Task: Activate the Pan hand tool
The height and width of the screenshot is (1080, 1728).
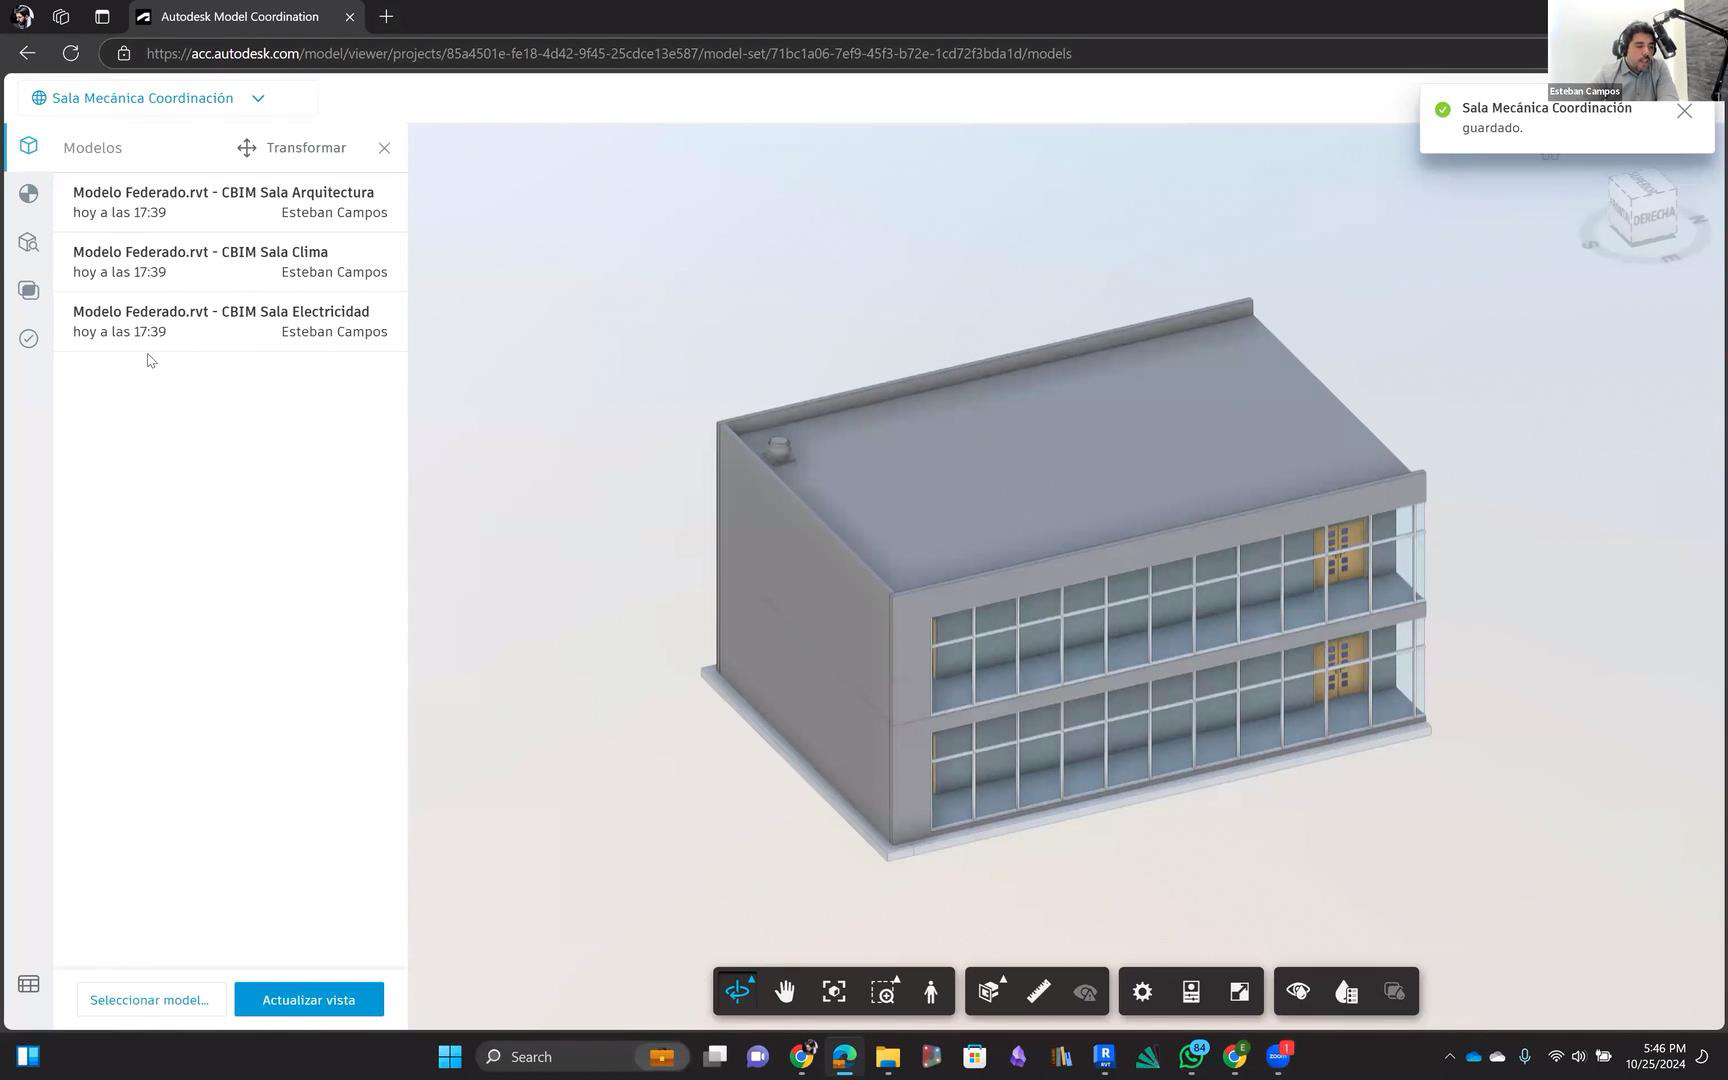Action: 785,992
